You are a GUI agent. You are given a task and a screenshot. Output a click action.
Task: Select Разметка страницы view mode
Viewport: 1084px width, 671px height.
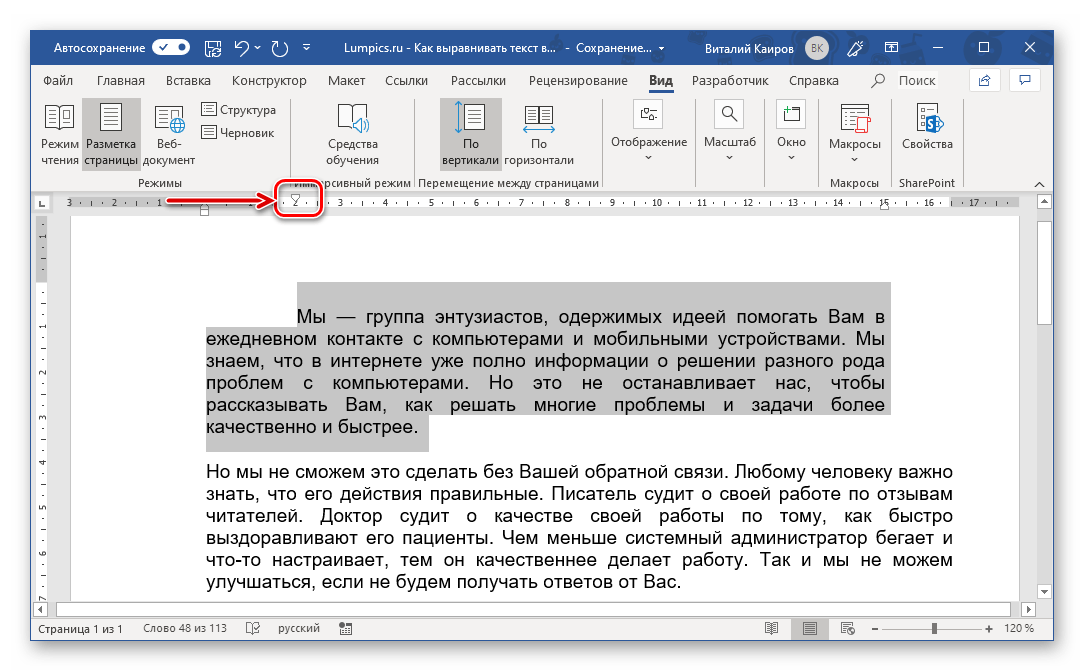(111, 135)
